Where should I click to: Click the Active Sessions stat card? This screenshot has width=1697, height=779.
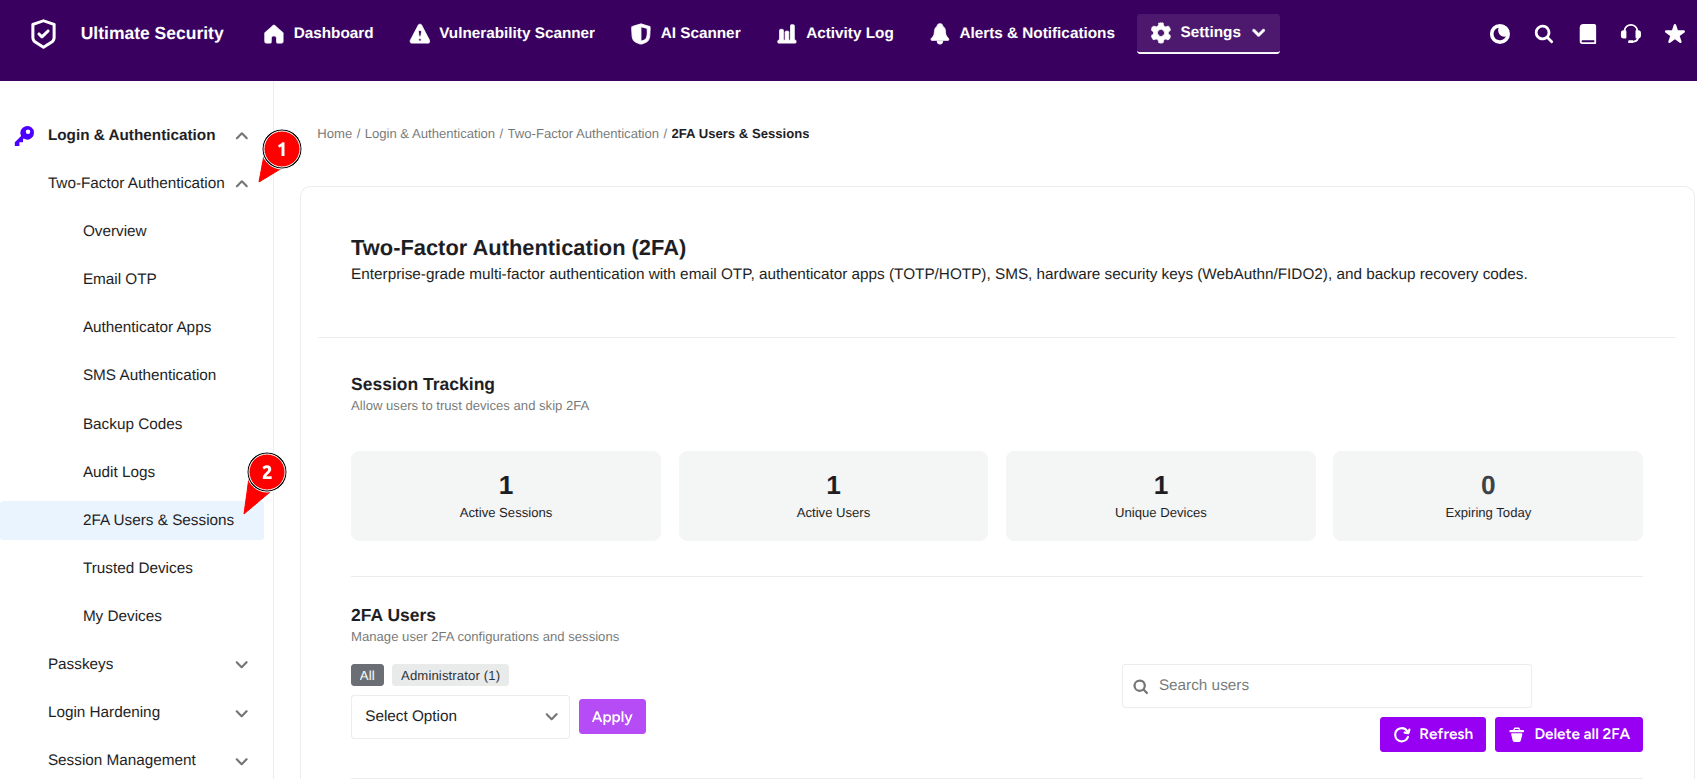[x=506, y=496]
